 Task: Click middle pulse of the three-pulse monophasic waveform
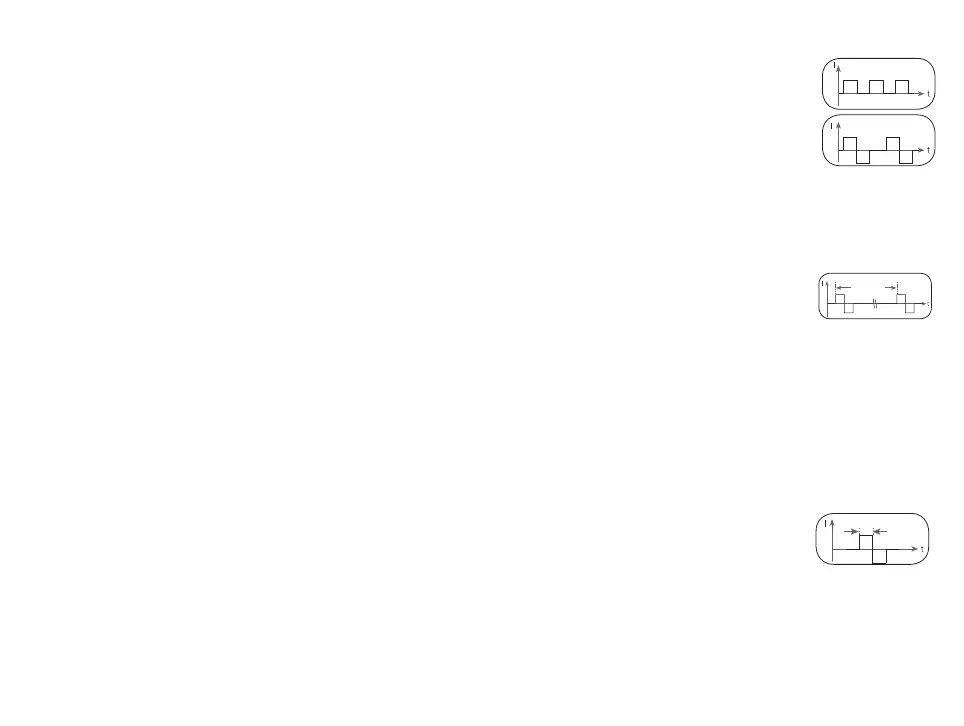(877, 87)
